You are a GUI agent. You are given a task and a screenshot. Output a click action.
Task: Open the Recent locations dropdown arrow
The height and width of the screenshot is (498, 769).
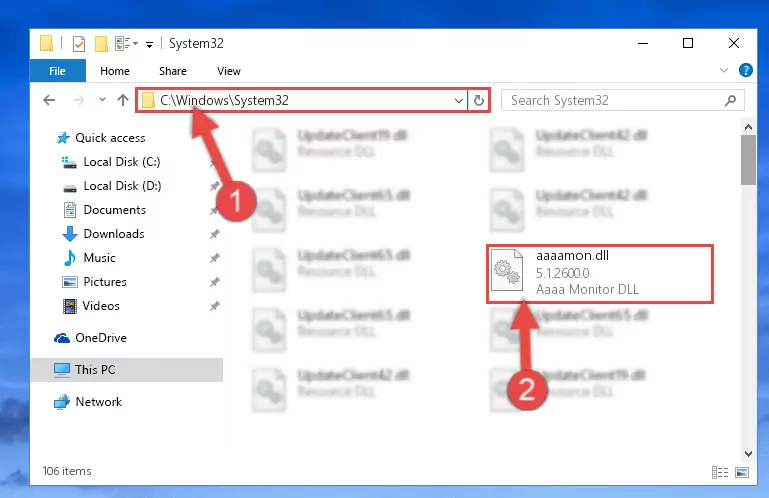coord(102,100)
